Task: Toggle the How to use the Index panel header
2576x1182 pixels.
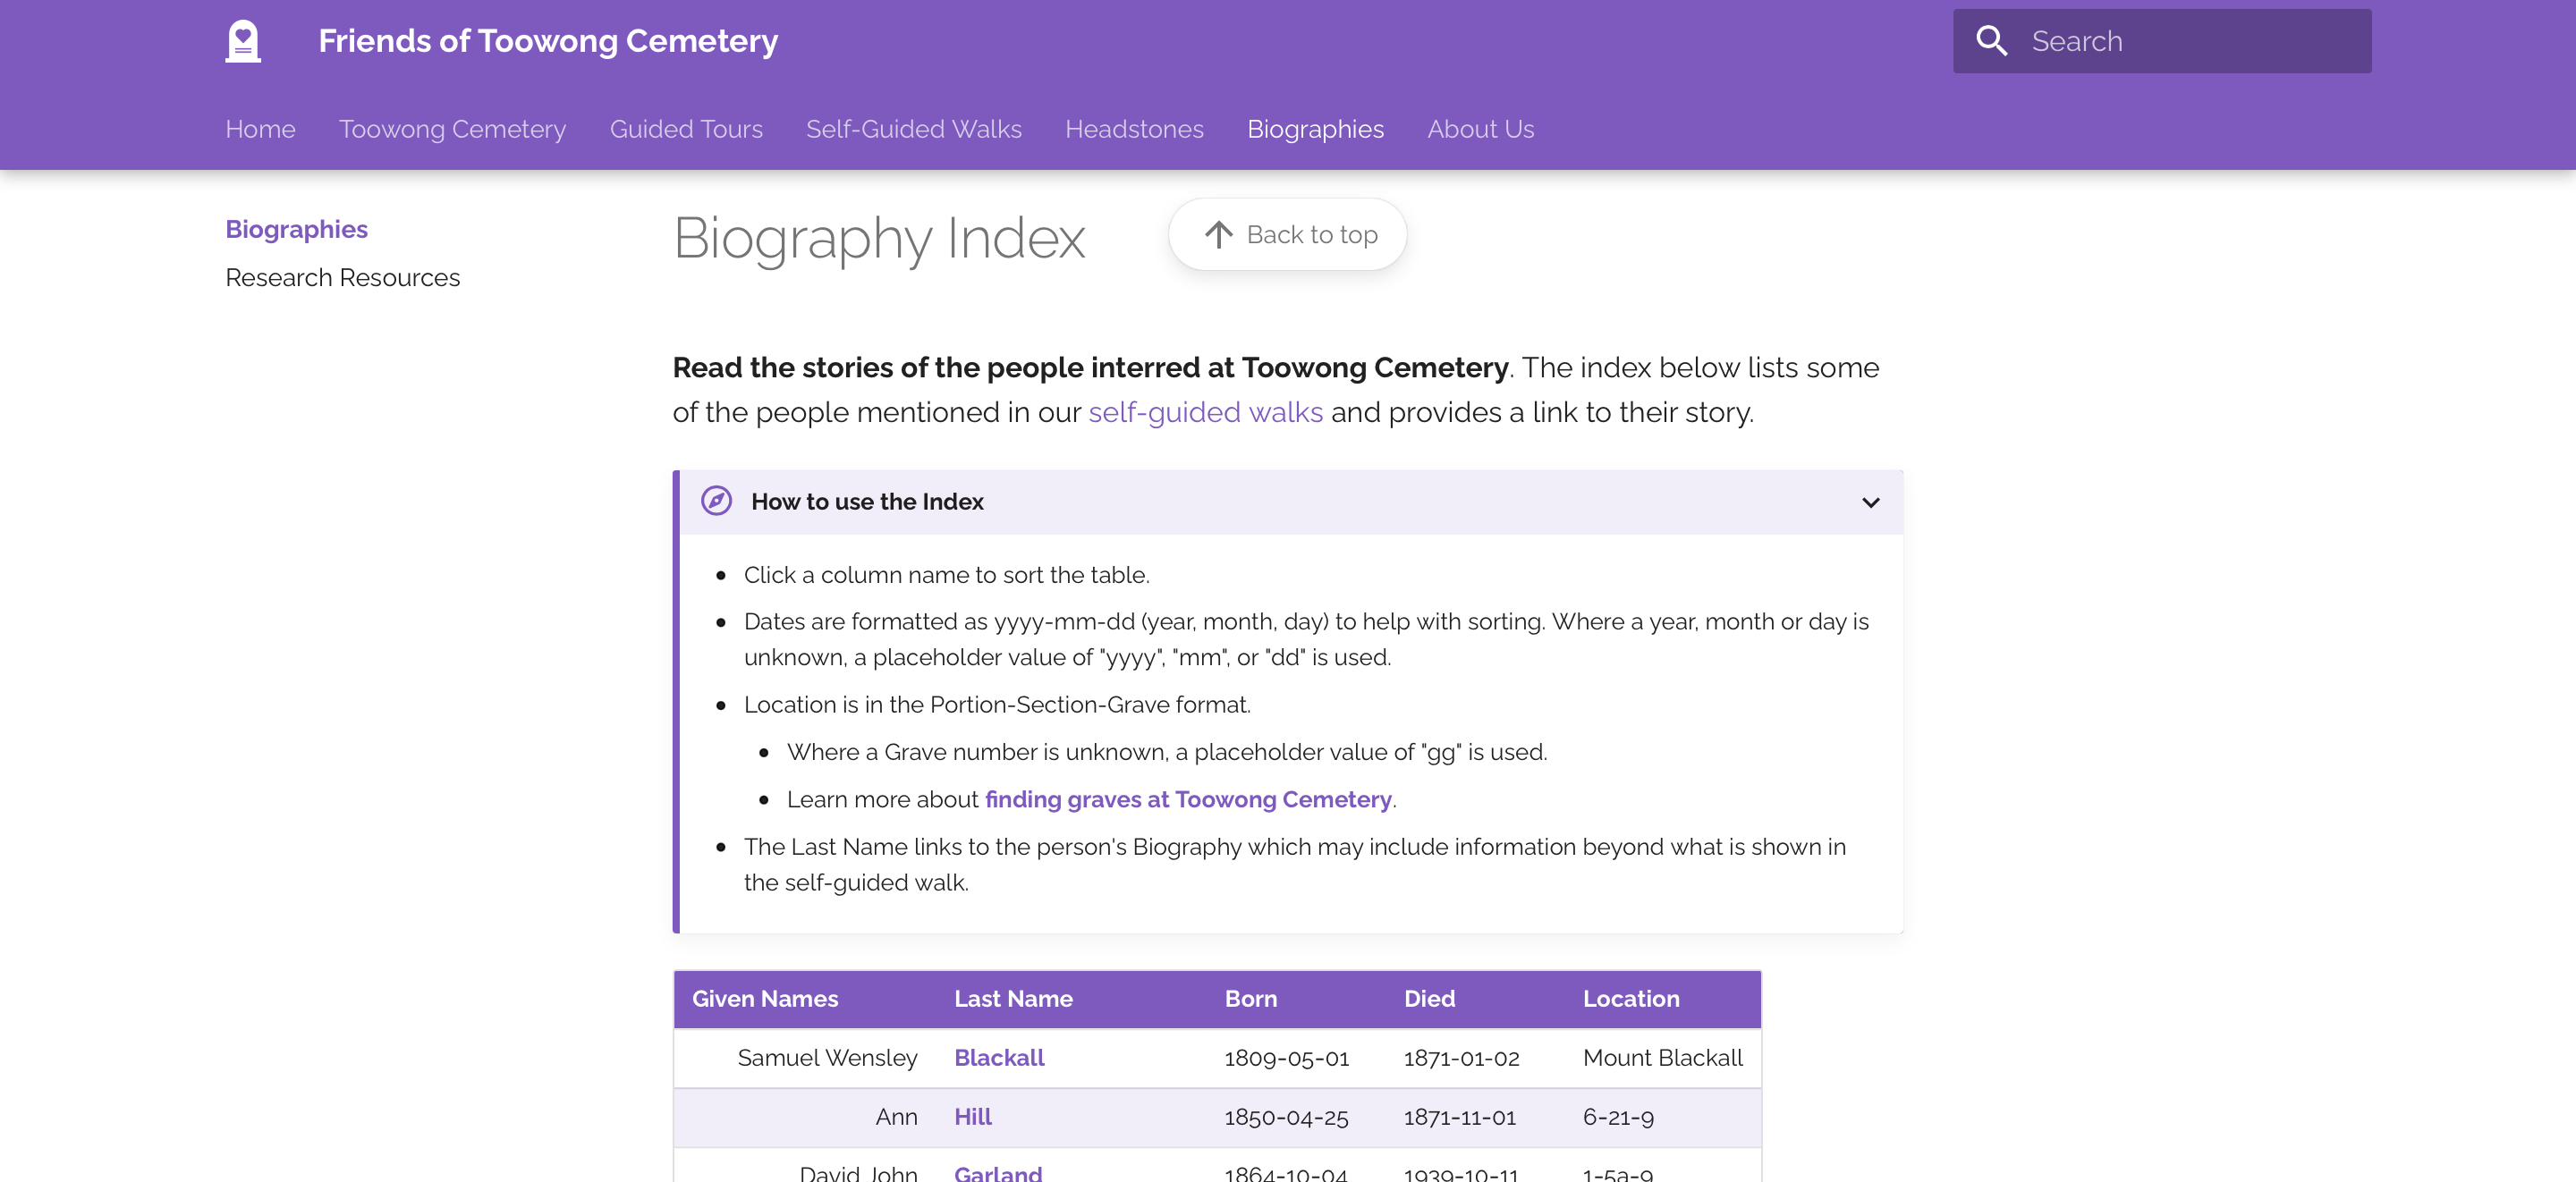Action: [1291, 502]
